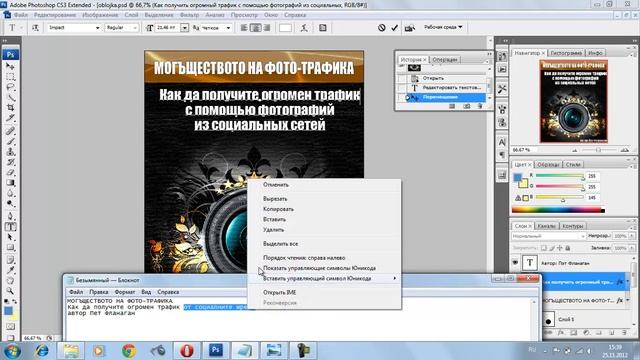Select the Pen tool
This screenshot has width=640, height=360.
click(11, 216)
